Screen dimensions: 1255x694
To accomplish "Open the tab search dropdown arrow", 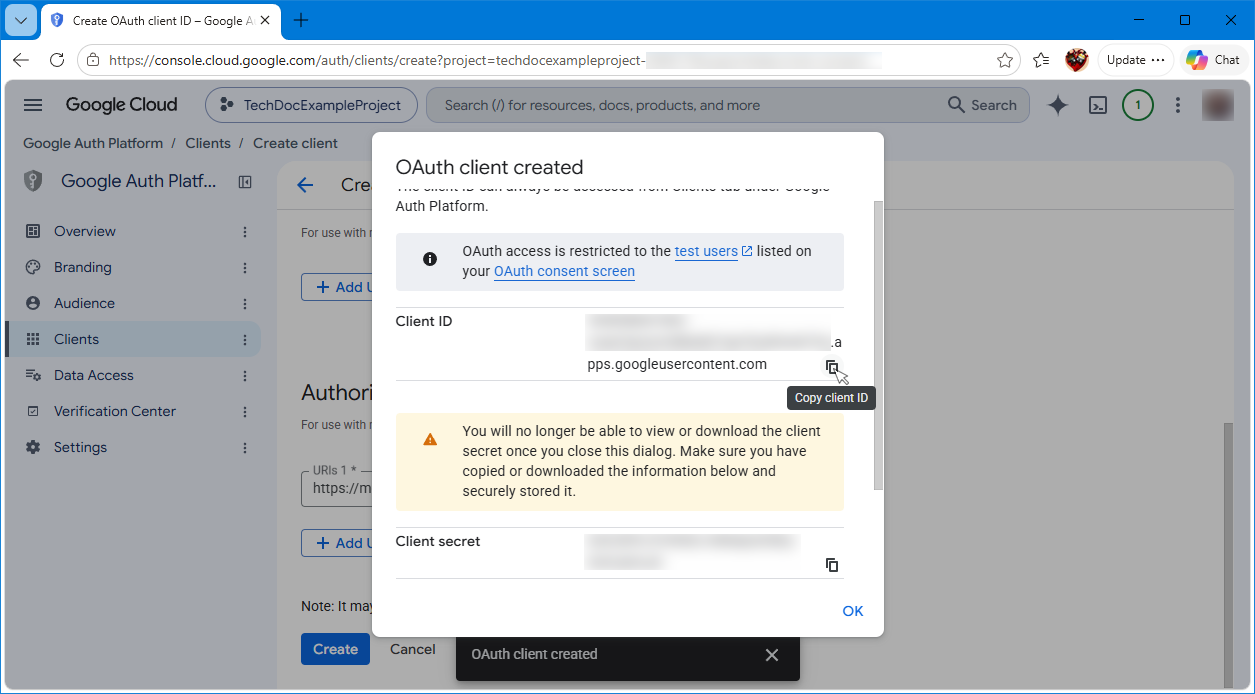I will click(x=21, y=20).
